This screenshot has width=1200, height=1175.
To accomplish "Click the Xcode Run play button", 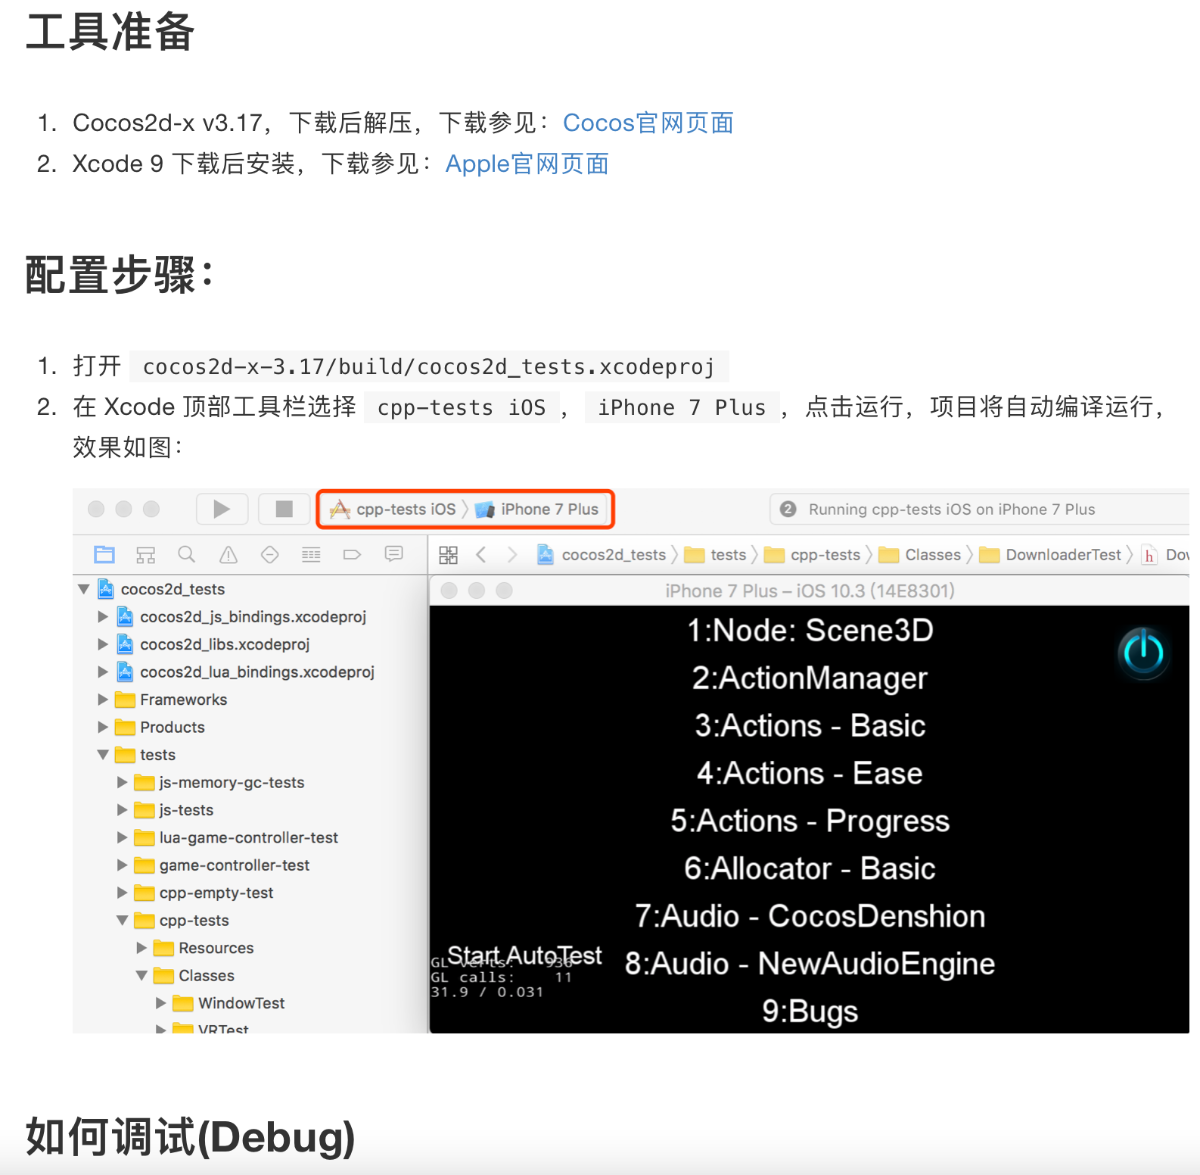I will click(222, 509).
